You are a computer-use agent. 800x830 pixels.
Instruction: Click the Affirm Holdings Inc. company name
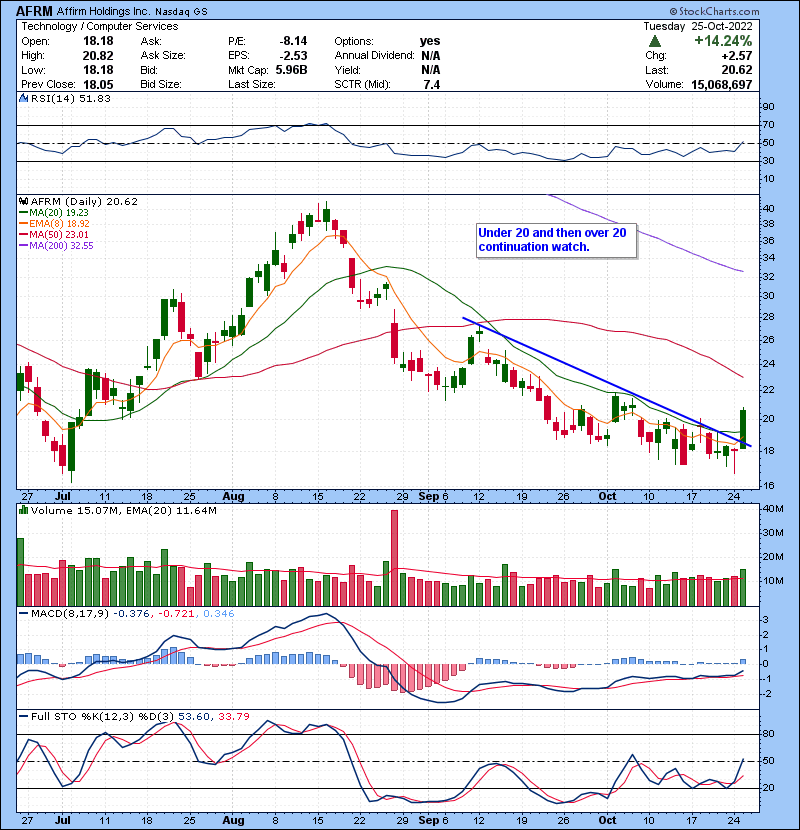click(x=104, y=11)
